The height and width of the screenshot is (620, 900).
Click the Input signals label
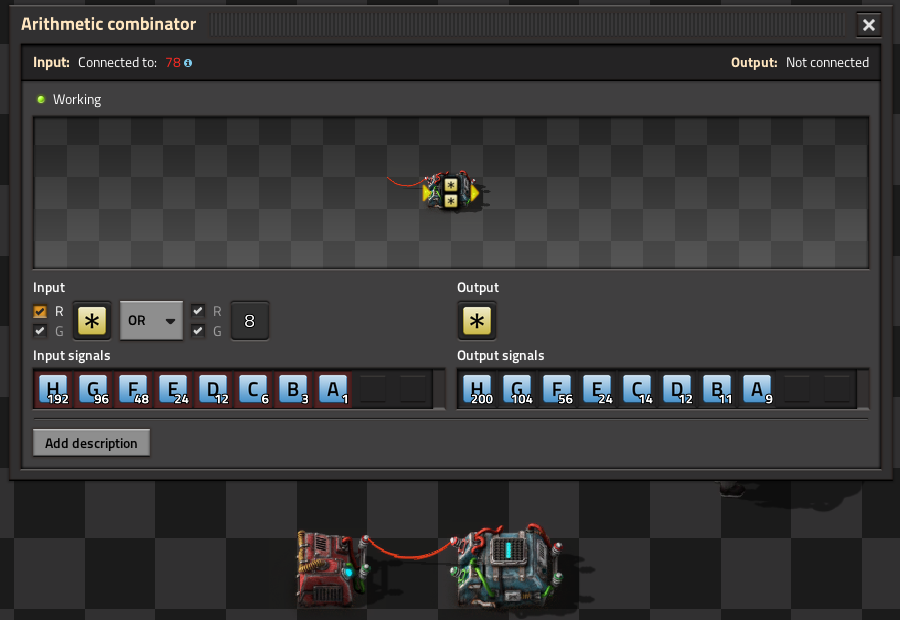(72, 355)
